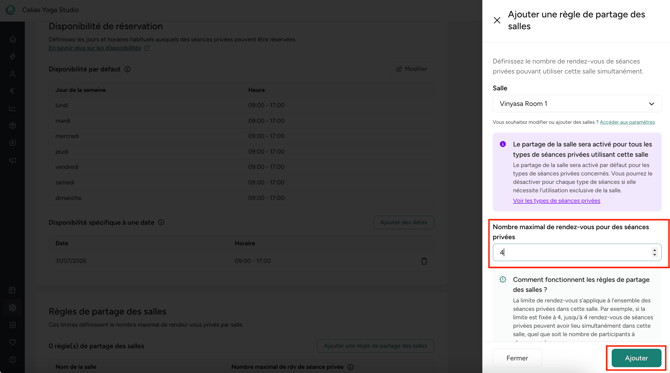Click Ajouter une règle de partage des salles button
This screenshot has height=373, width=670.
pyautogui.click(x=376, y=346)
